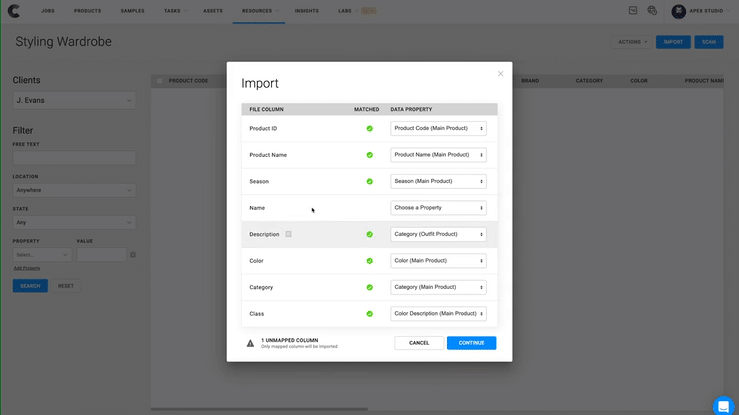Click the app logo in top-left corner
This screenshot has height=415, width=739.
click(x=13, y=11)
